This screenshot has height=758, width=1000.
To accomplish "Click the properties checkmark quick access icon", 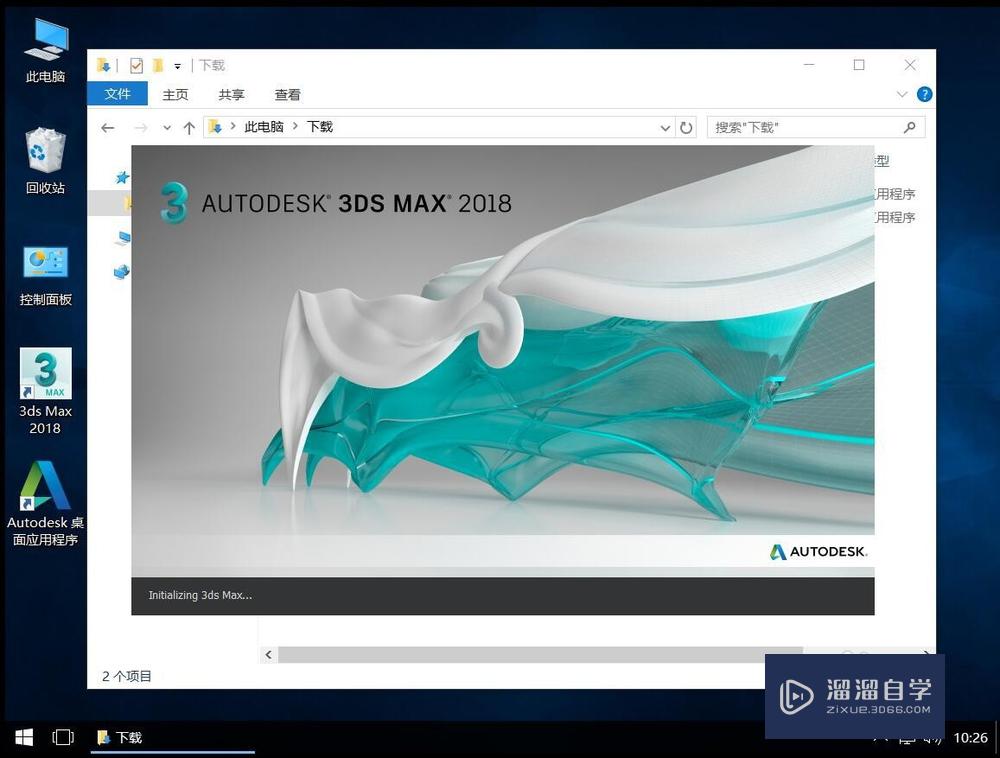I will point(136,65).
